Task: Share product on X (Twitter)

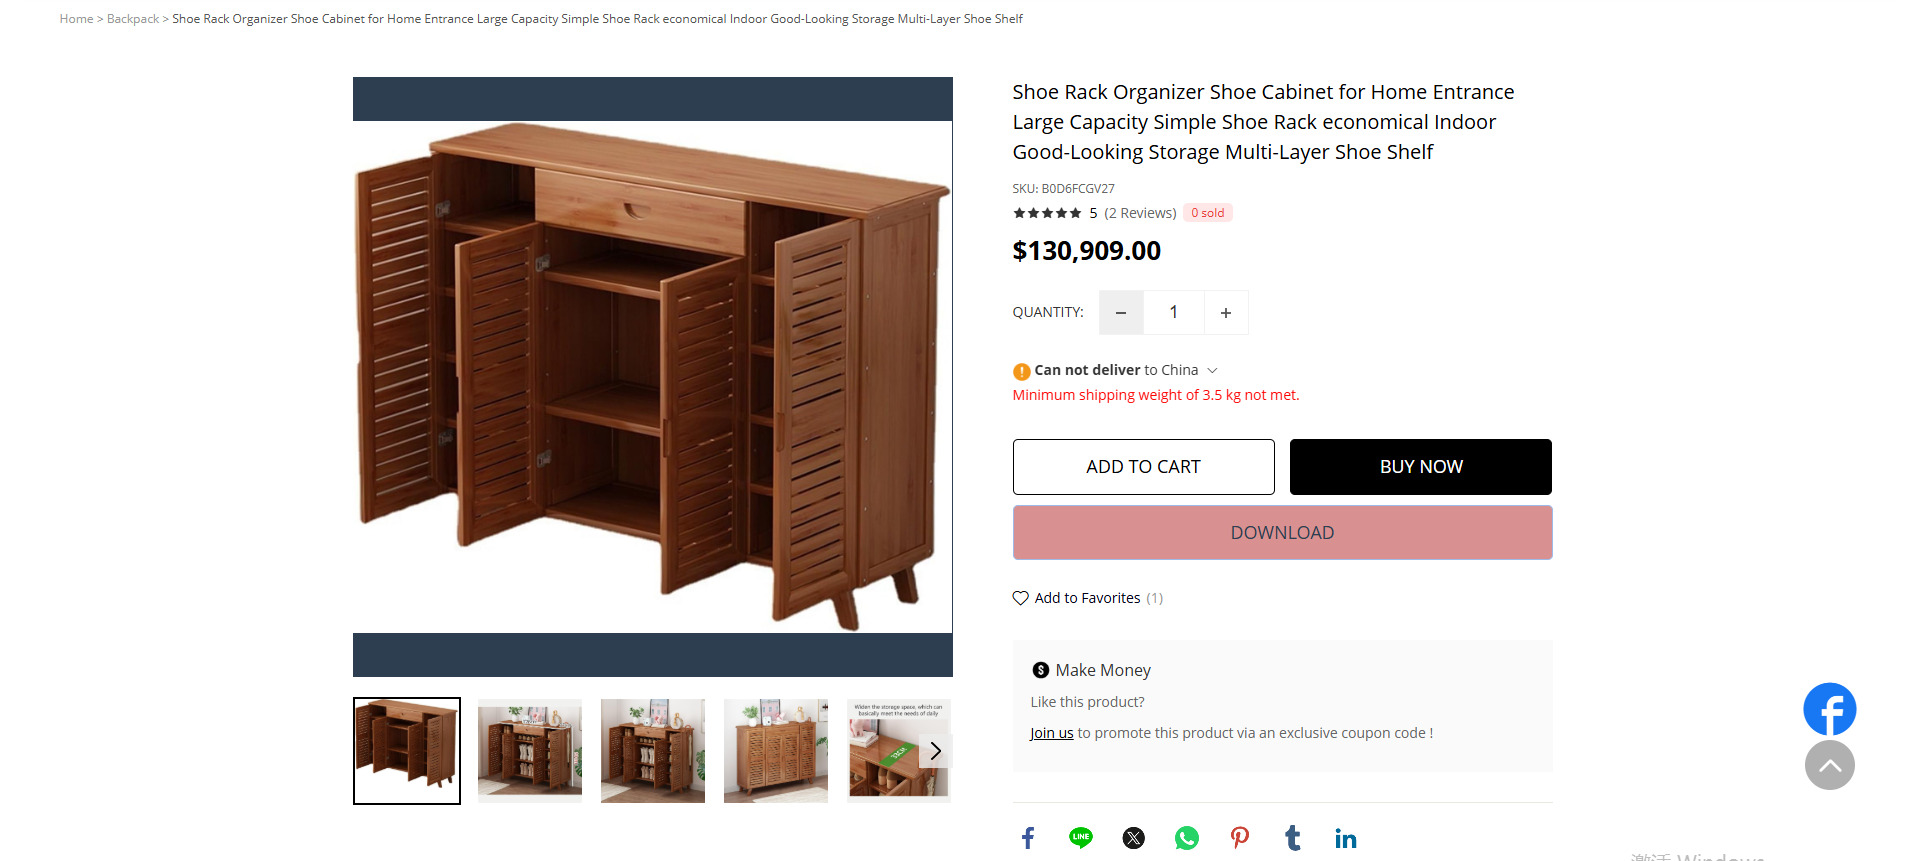Action: pos(1134,838)
